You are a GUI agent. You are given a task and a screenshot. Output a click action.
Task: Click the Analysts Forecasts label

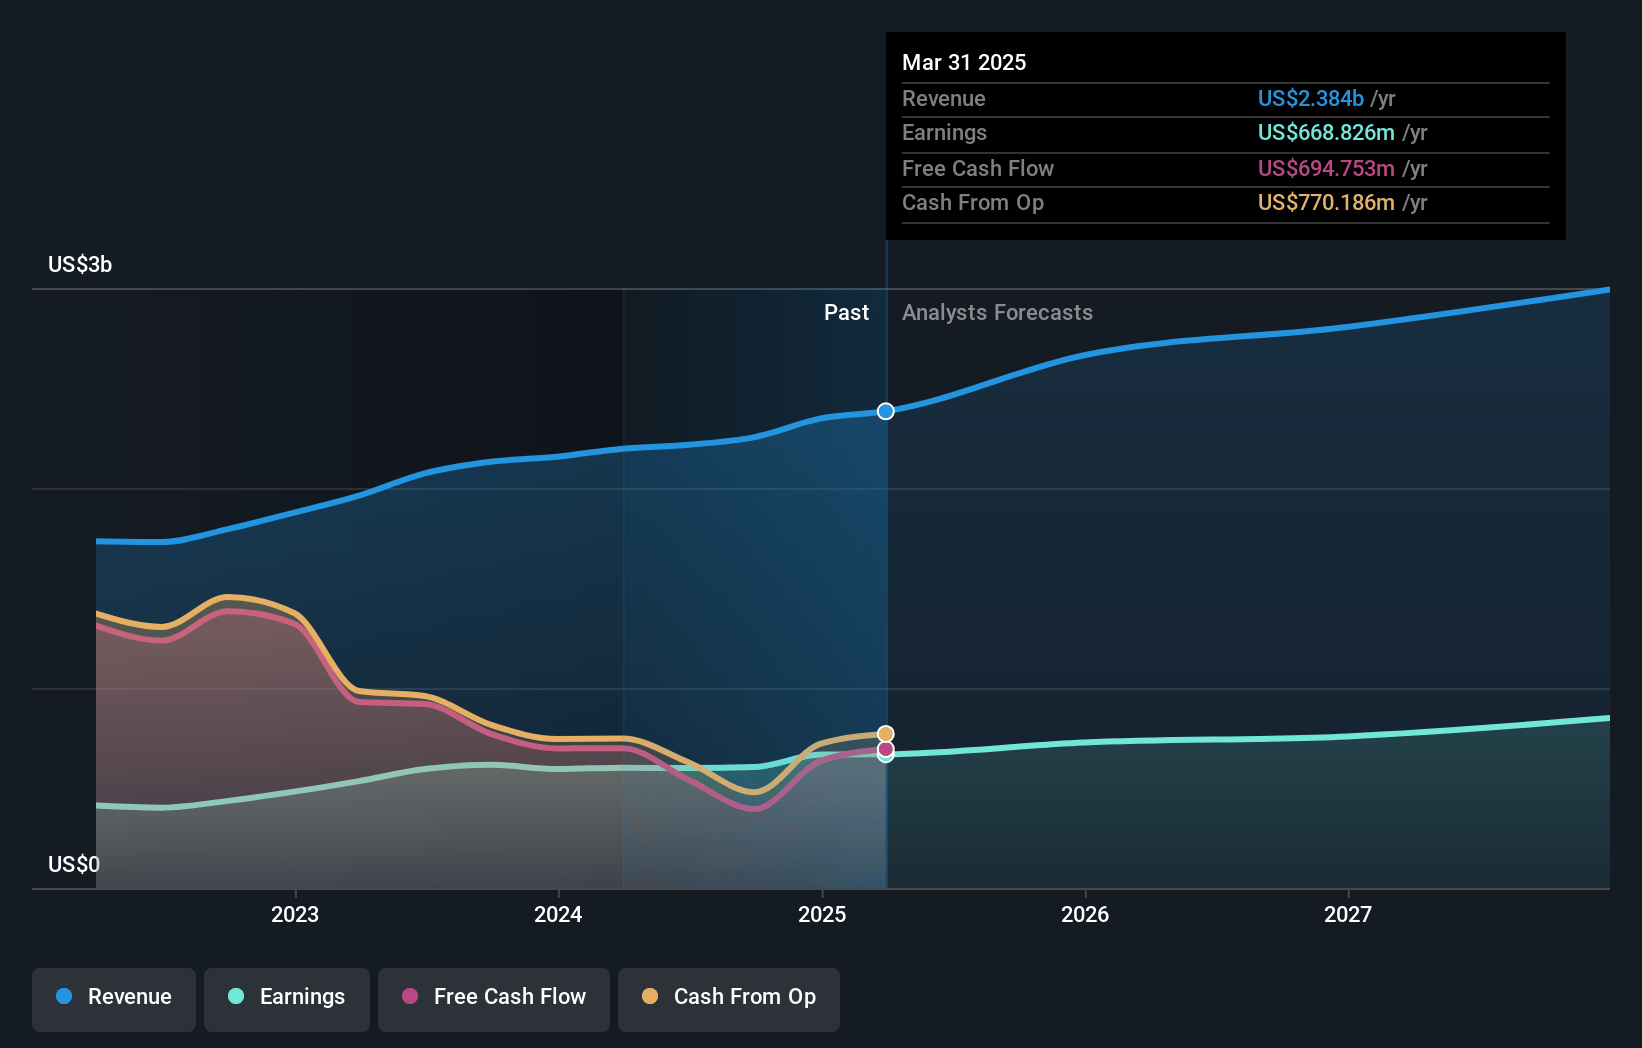coord(997,312)
